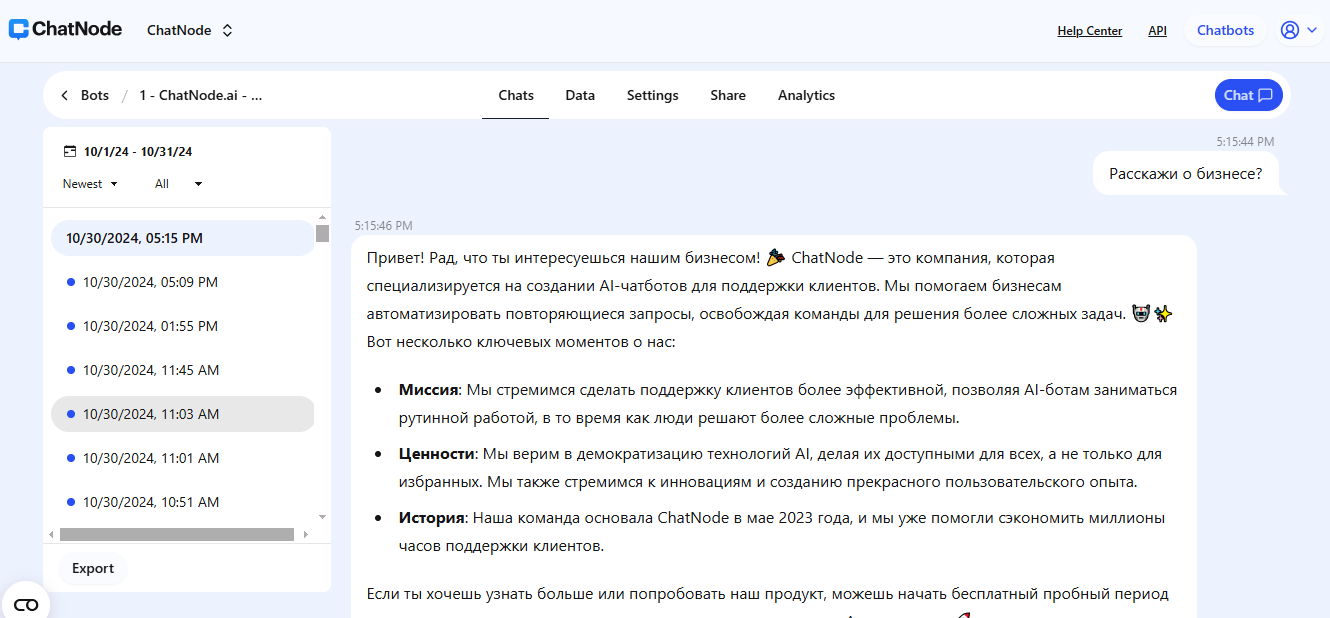Expand the account menu chevron
Viewport: 1330px width, 618px height.
coord(1312,30)
